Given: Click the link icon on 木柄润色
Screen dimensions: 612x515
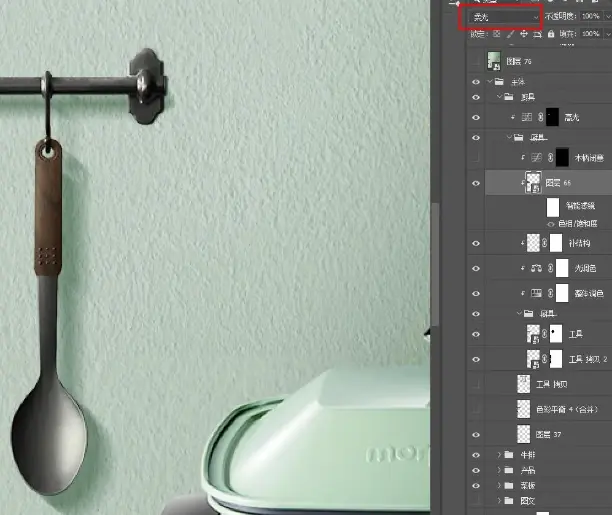Looking at the screenshot, I should pyautogui.click(x=550, y=157).
